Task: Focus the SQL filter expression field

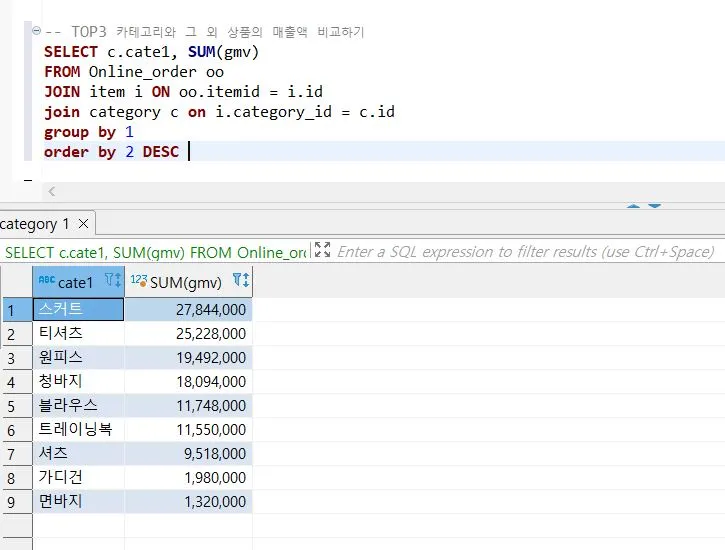Action: [525, 252]
